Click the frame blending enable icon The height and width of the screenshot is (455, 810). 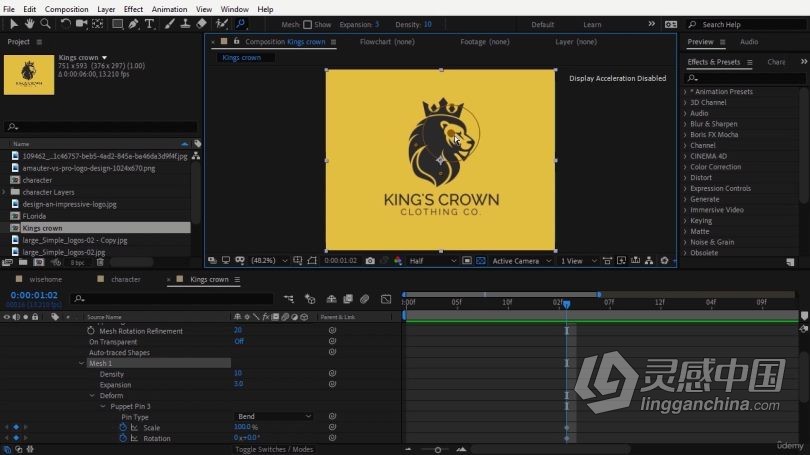tap(348, 299)
